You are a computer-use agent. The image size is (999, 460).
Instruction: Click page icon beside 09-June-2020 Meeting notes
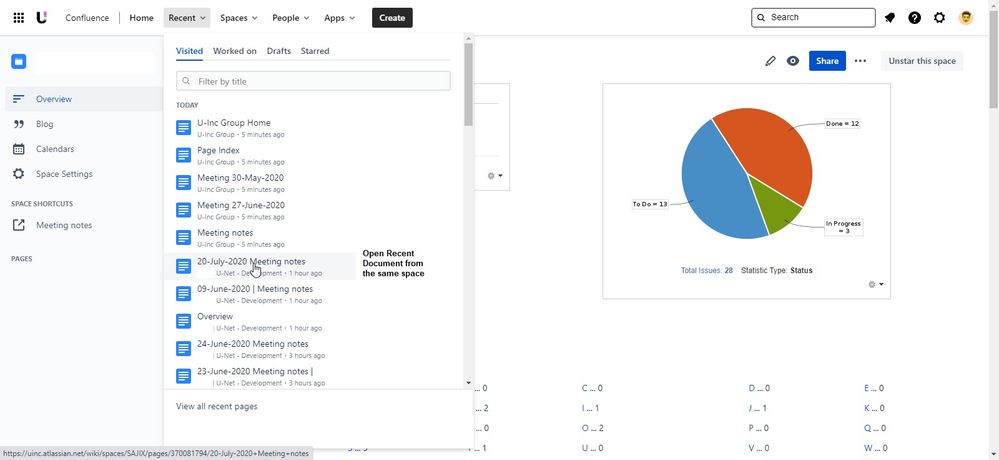(183, 294)
